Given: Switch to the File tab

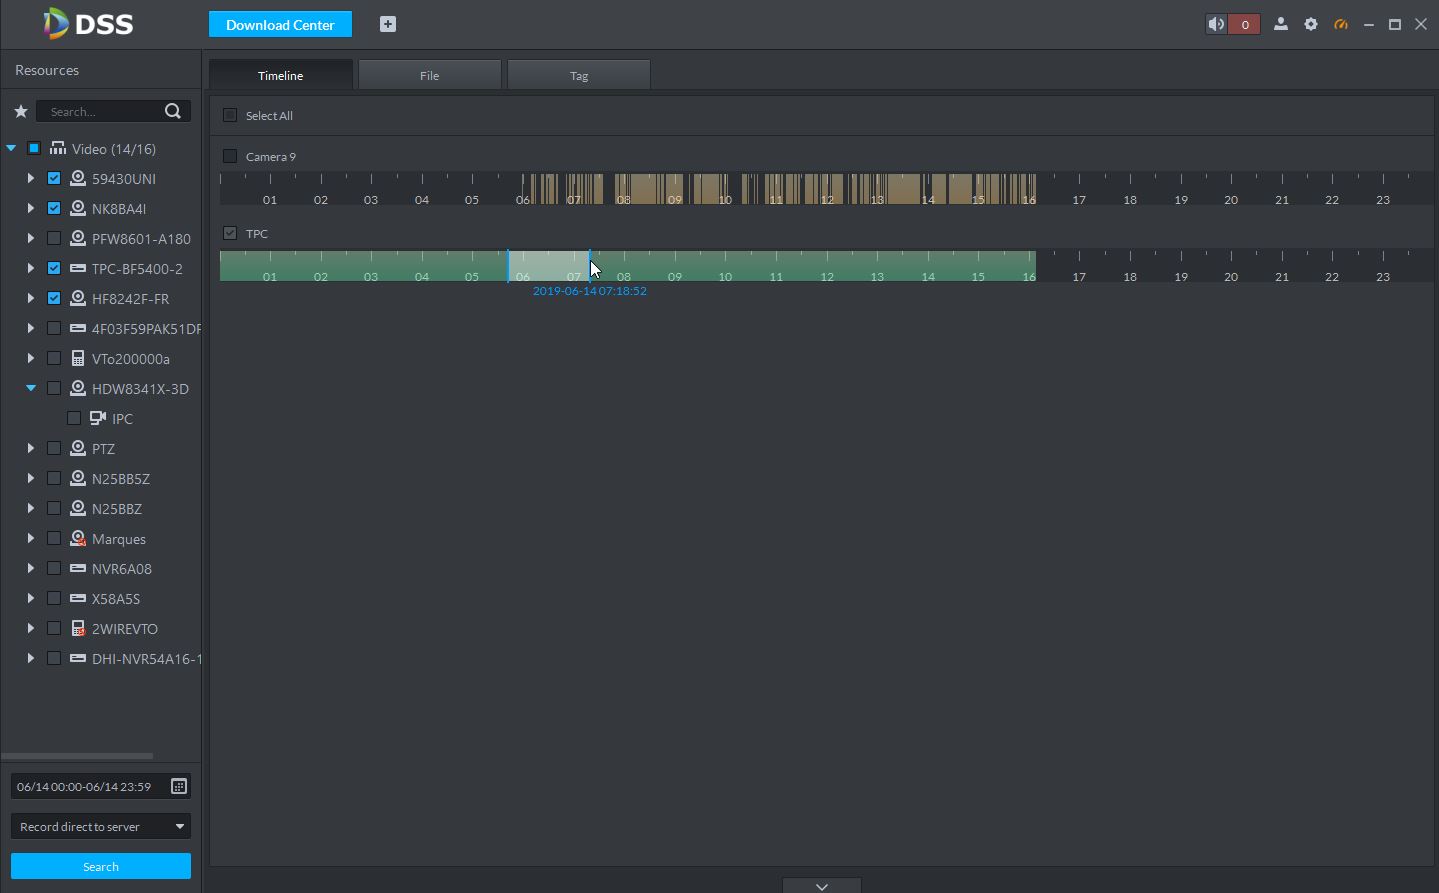Looking at the screenshot, I should (430, 75).
